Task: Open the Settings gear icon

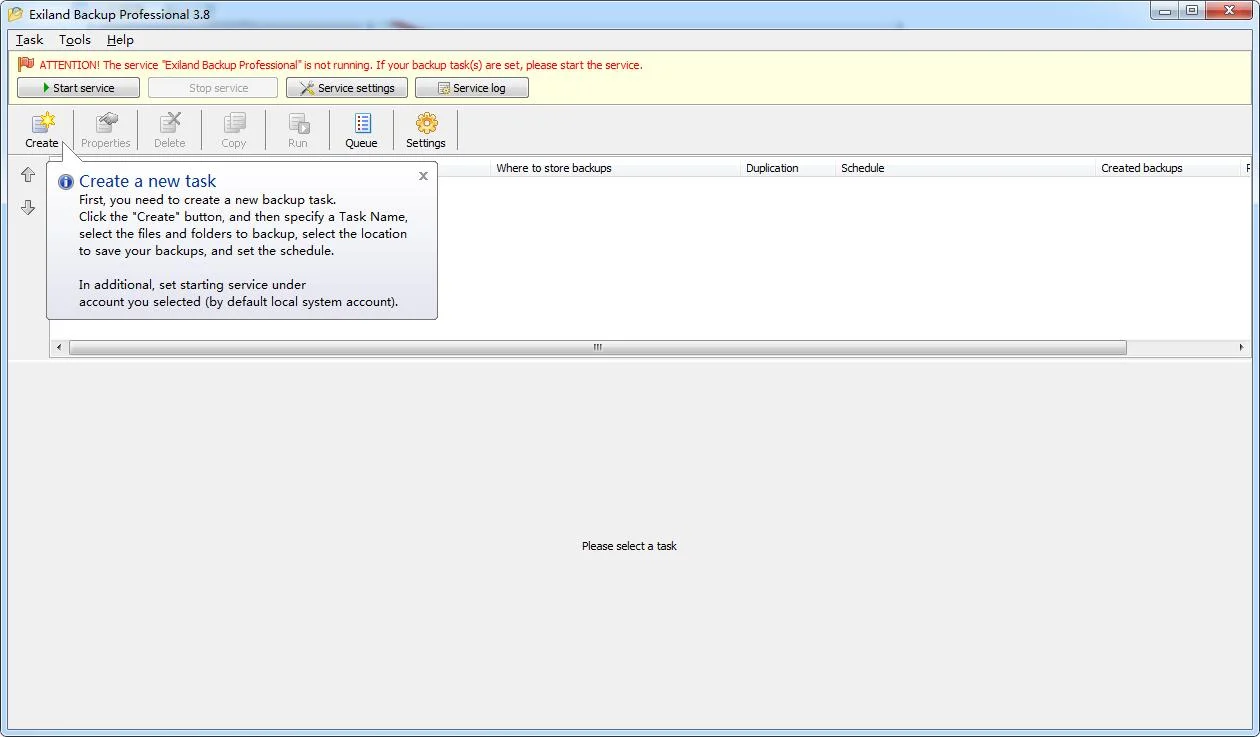Action: coord(426,130)
